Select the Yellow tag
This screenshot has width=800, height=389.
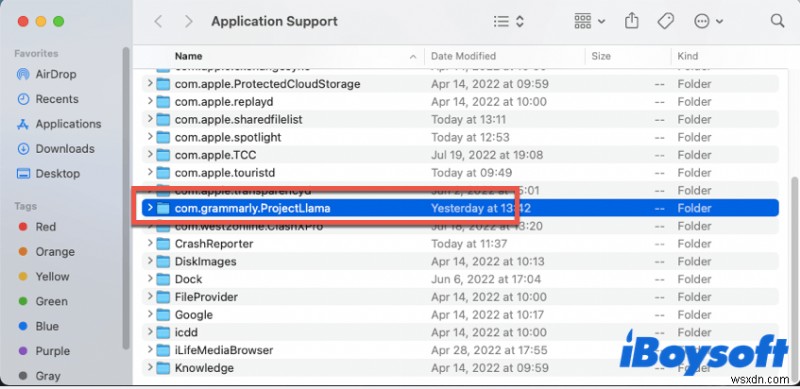pos(43,277)
